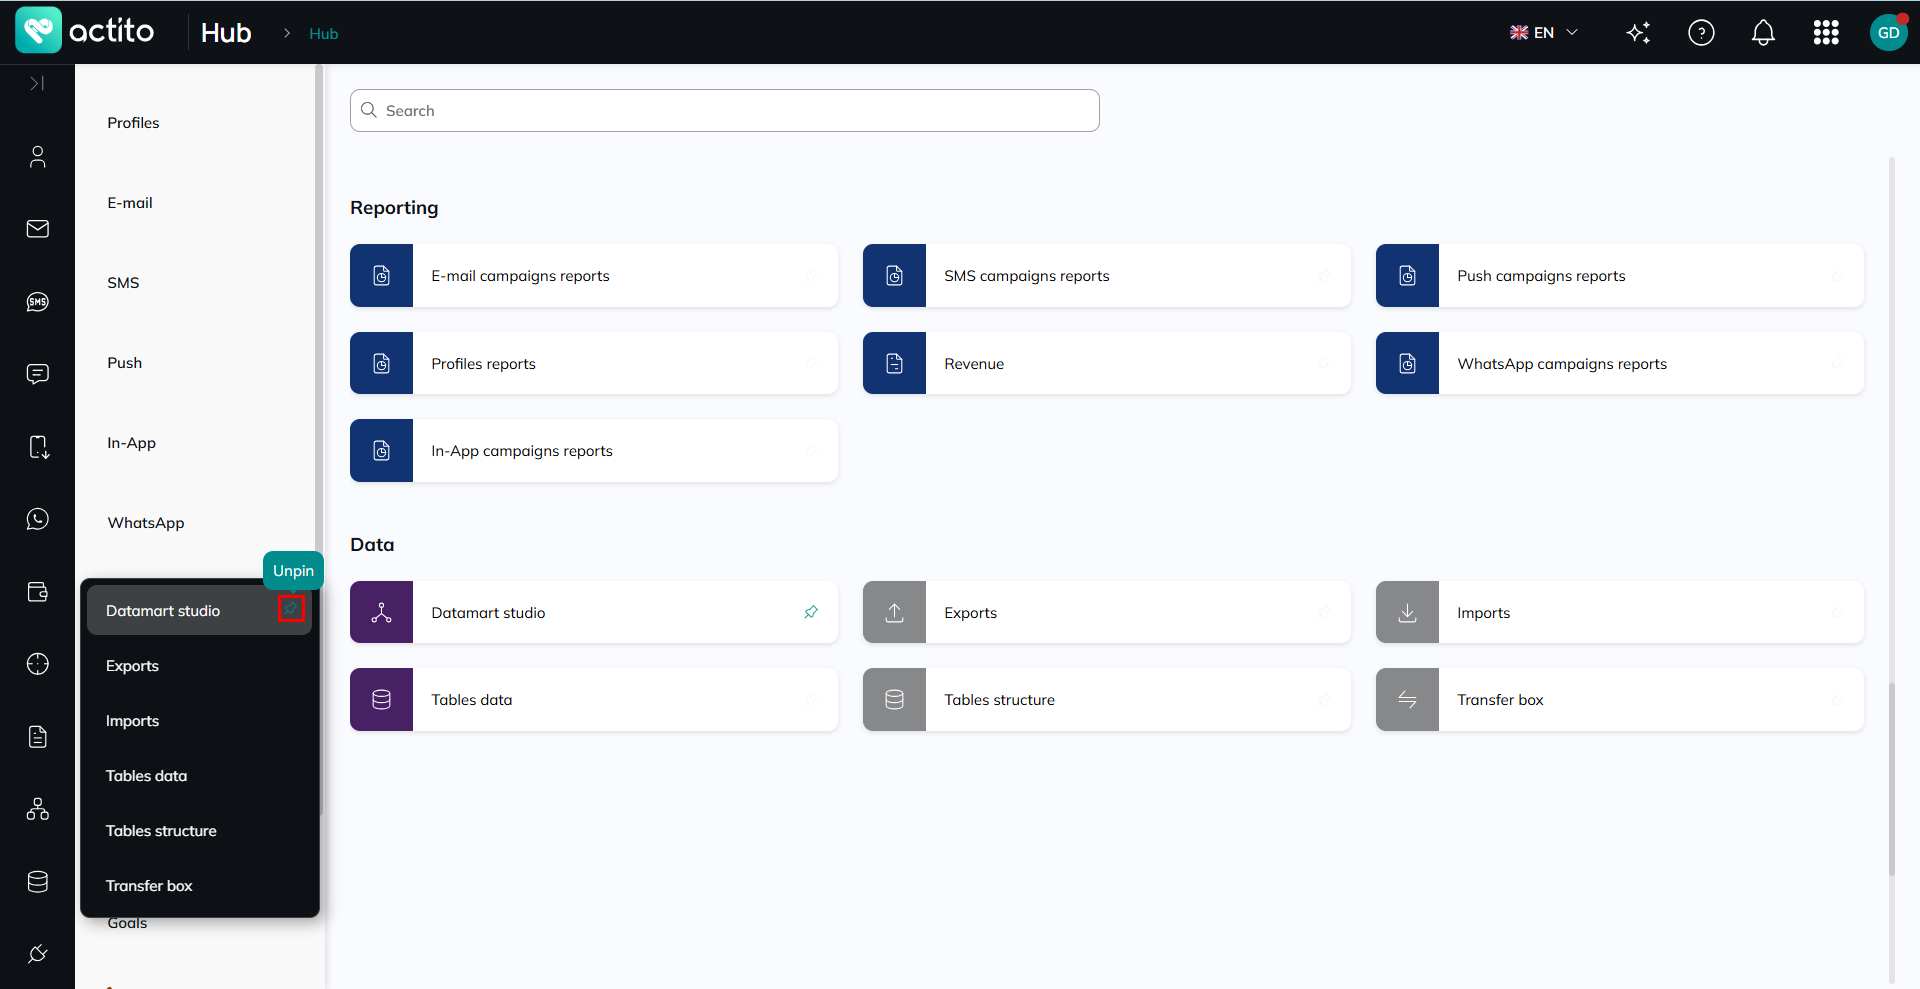The height and width of the screenshot is (989, 1920).
Task: Click the hierarchy tree icon in sidebar
Action: [x=37, y=809]
